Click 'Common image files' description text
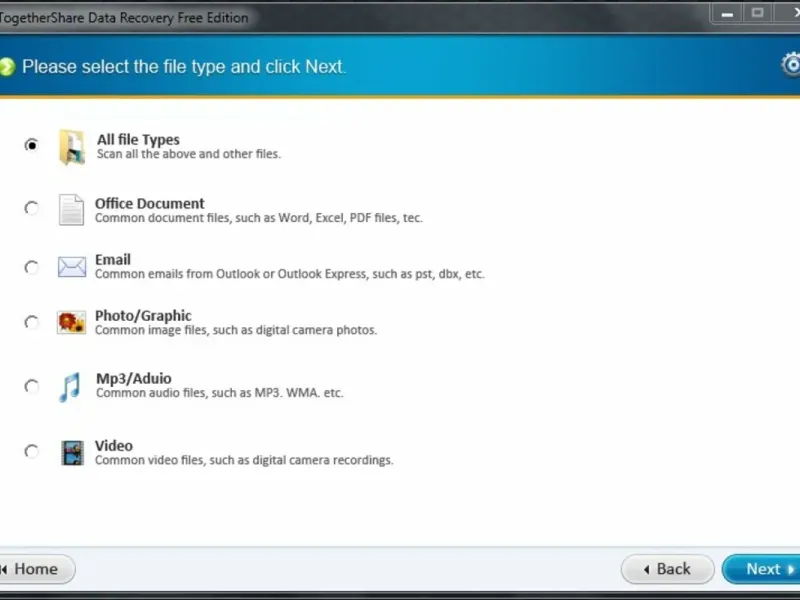 pyautogui.click(x=236, y=330)
